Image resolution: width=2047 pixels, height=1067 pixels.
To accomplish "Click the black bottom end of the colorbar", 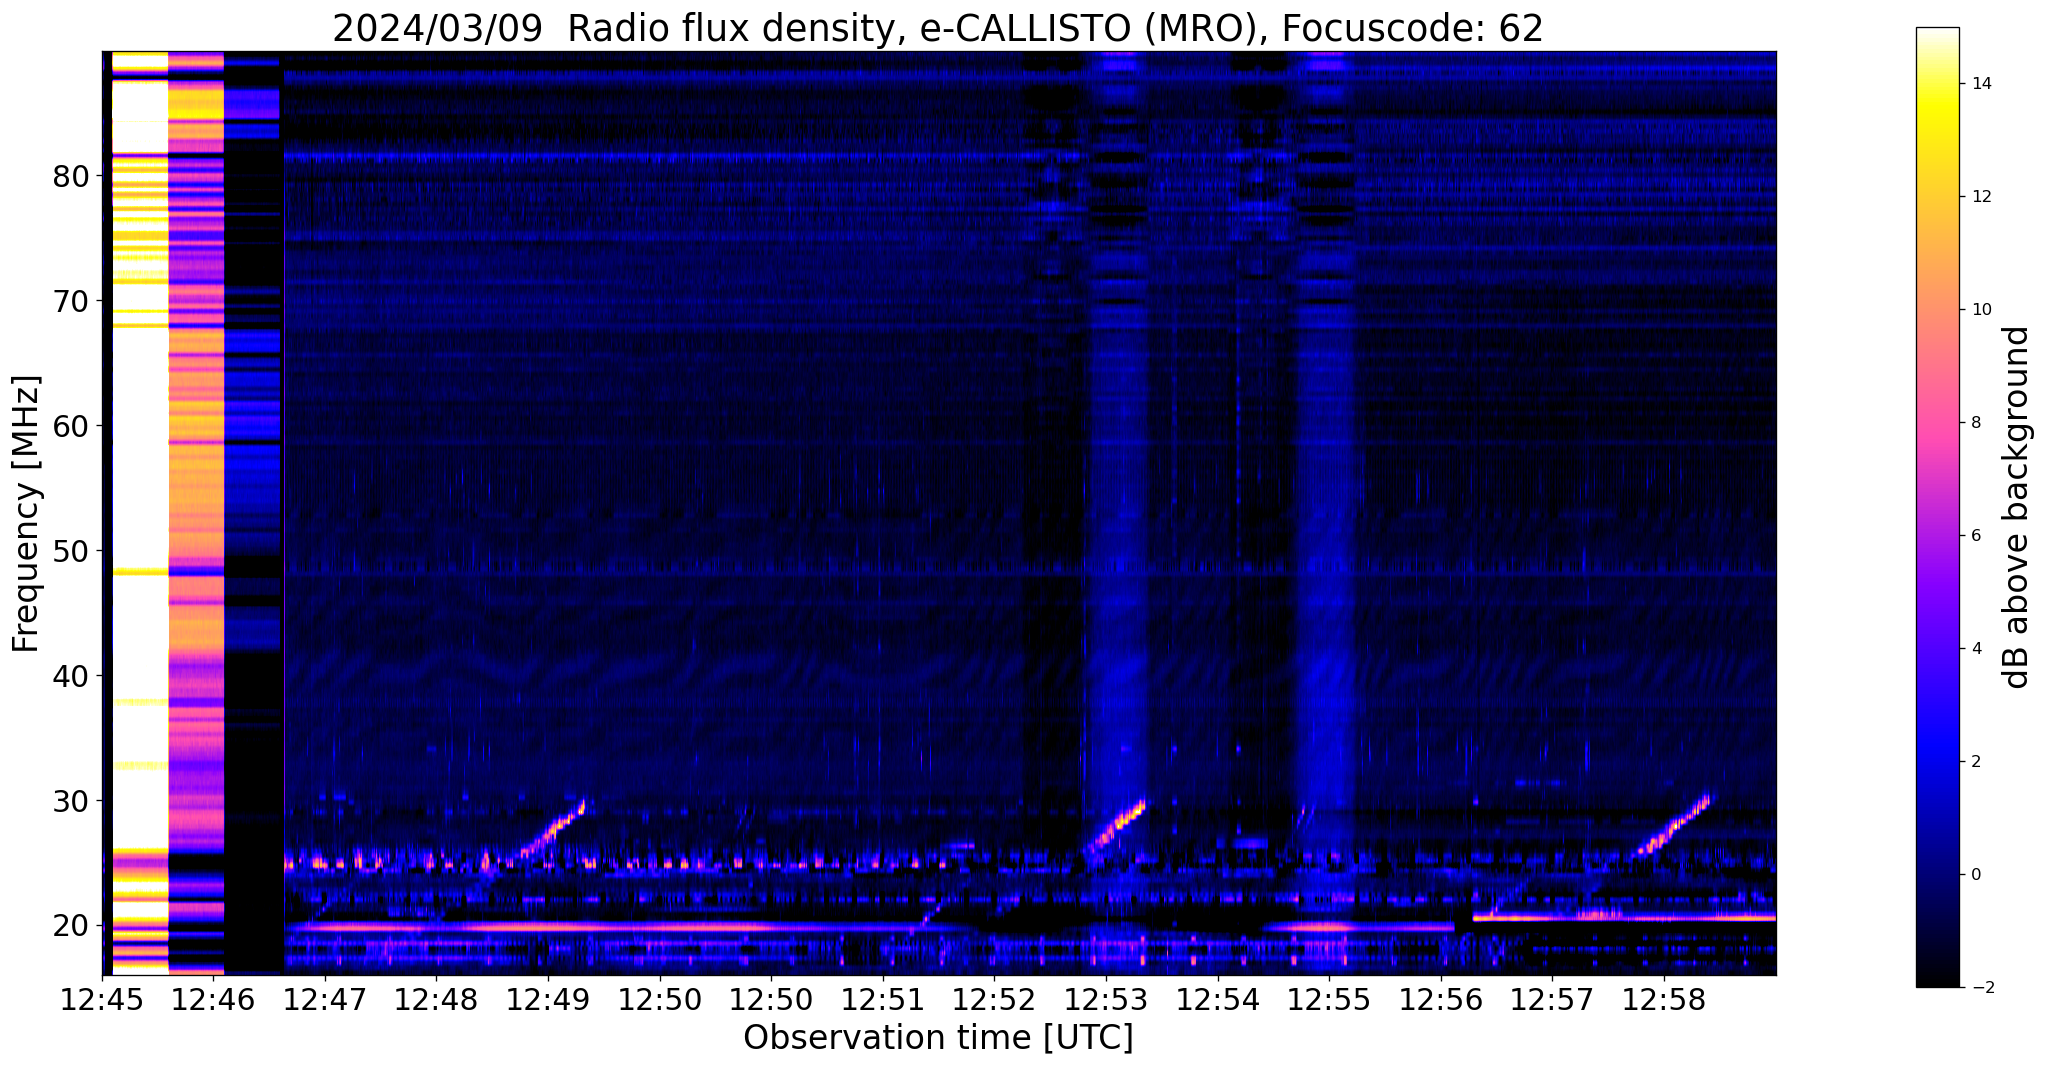I will (x=1937, y=977).
